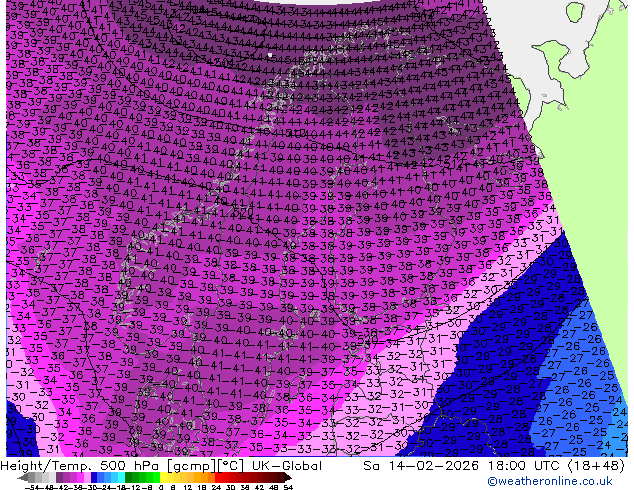
Task: Click the '-54' value on colour scale
Action: point(32,488)
